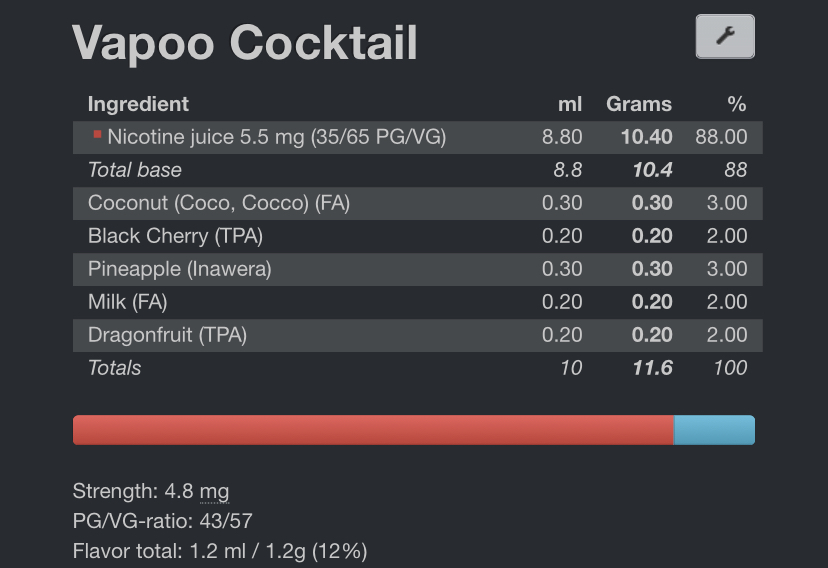This screenshot has height=568, width=828.
Task: Click the Dragonfruit (TPA) ingredient
Action: coord(167,335)
